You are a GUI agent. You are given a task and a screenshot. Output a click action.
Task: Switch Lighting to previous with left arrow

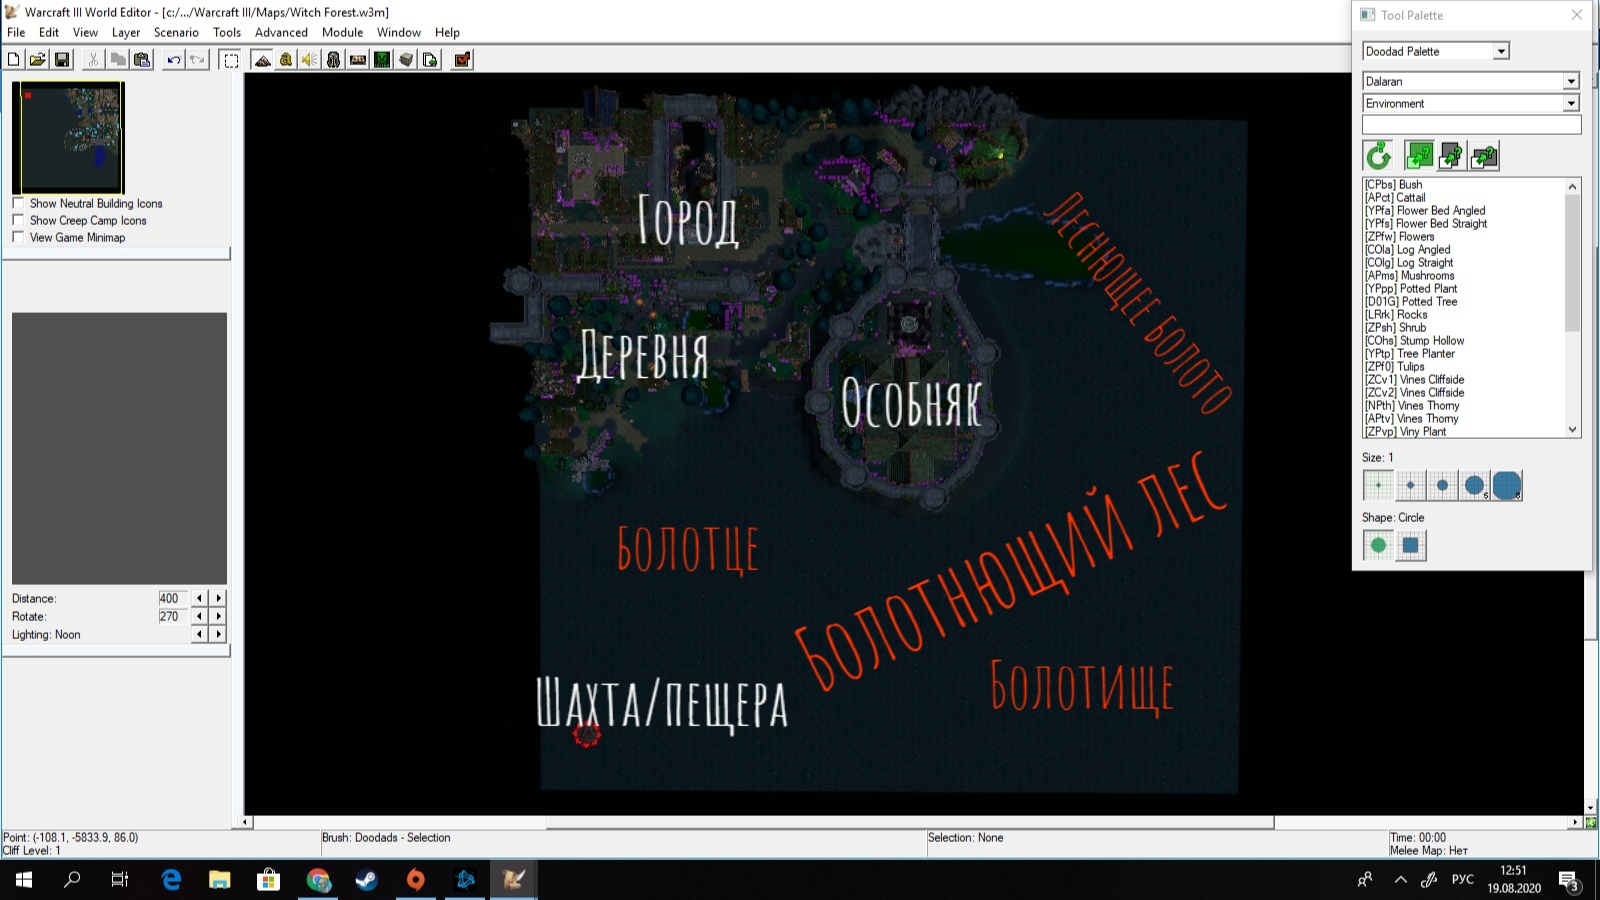coord(200,634)
